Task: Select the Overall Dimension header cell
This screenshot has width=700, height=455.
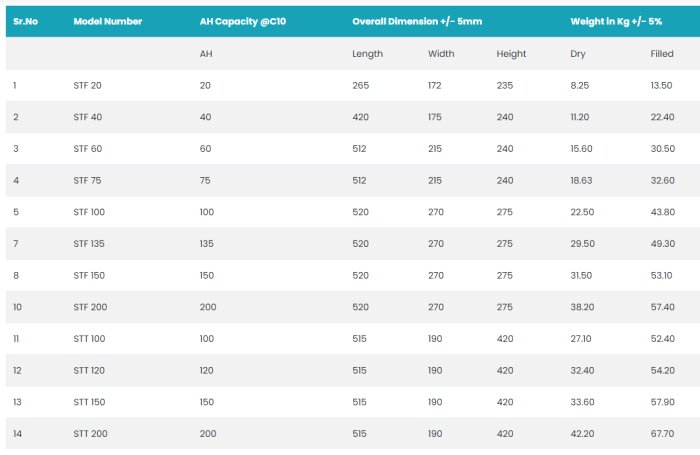Action: [417, 21]
